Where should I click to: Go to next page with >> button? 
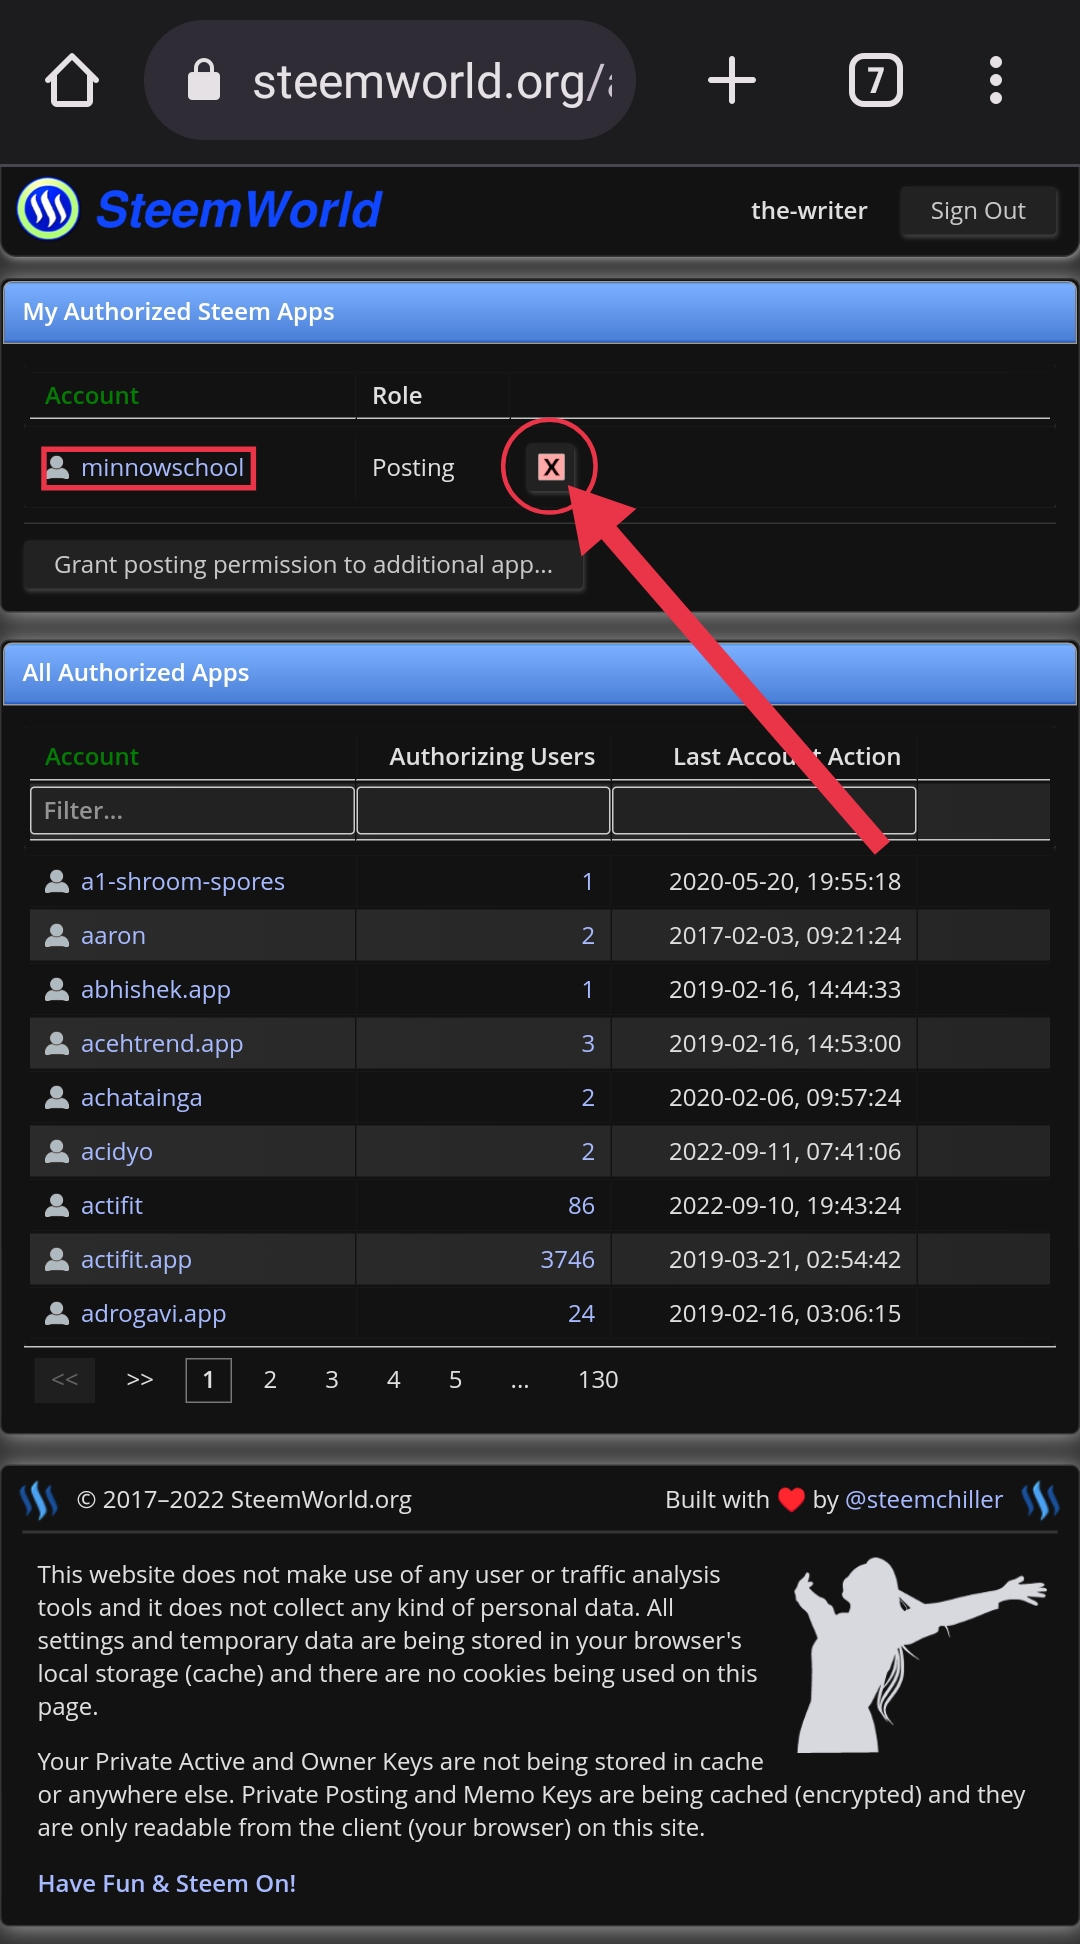(140, 1380)
